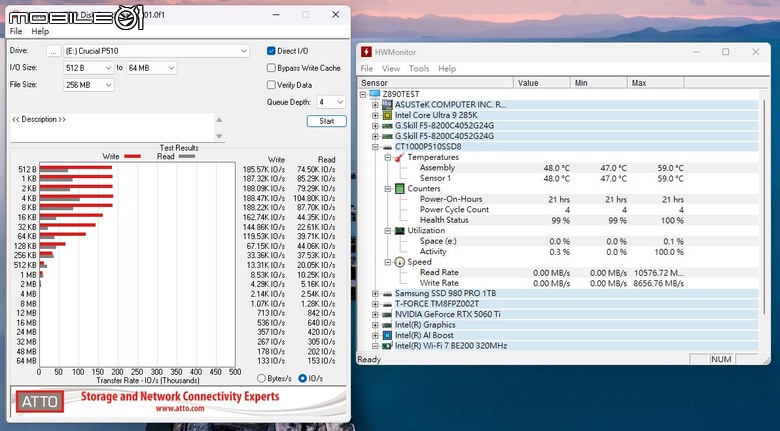Viewport: 780px width, 431px height.
Task: Click the Description scroll down arrow
Action: tap(219, 136)
